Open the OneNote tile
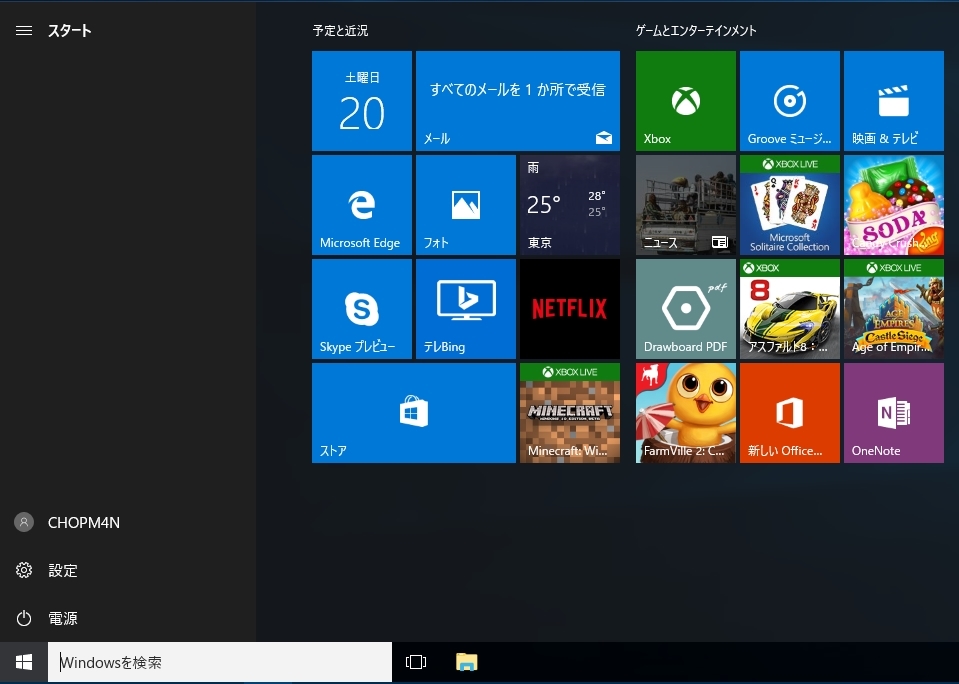Screen dimensions: 959x684 coord(894,413)
